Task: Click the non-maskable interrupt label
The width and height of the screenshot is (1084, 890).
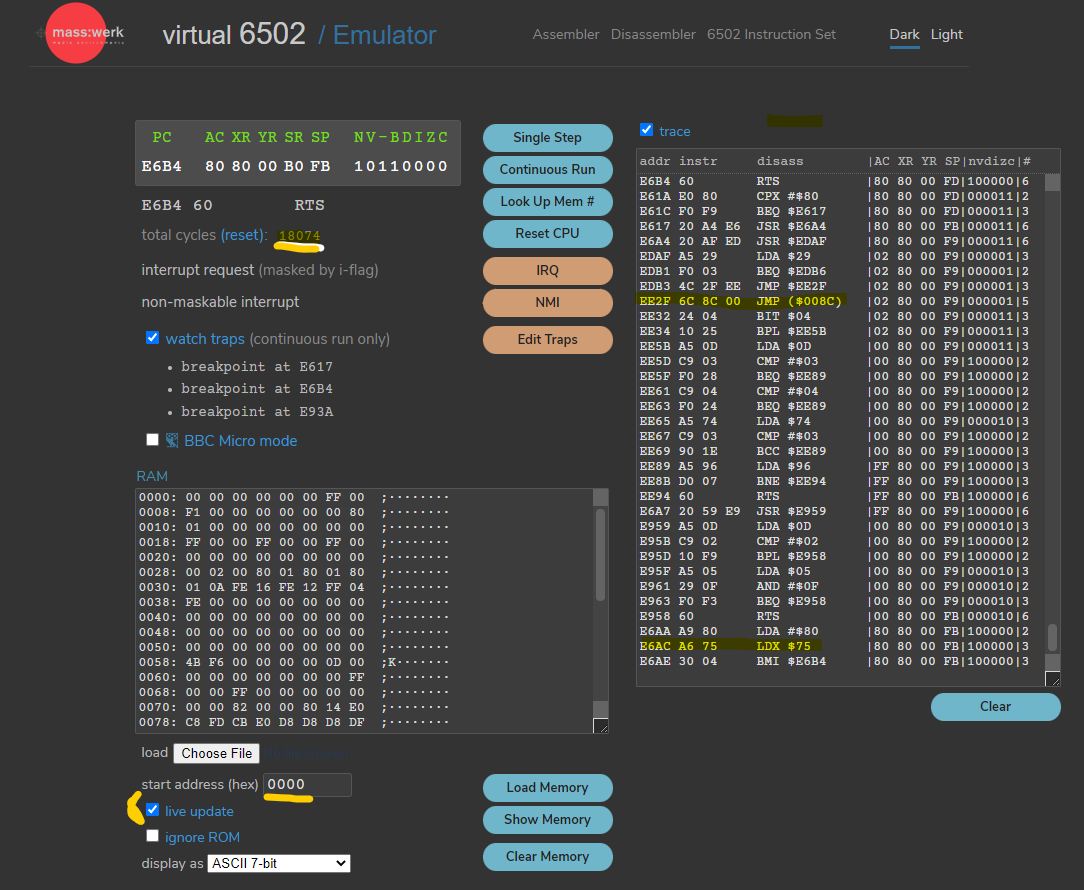Action: [x=220, y=302]
